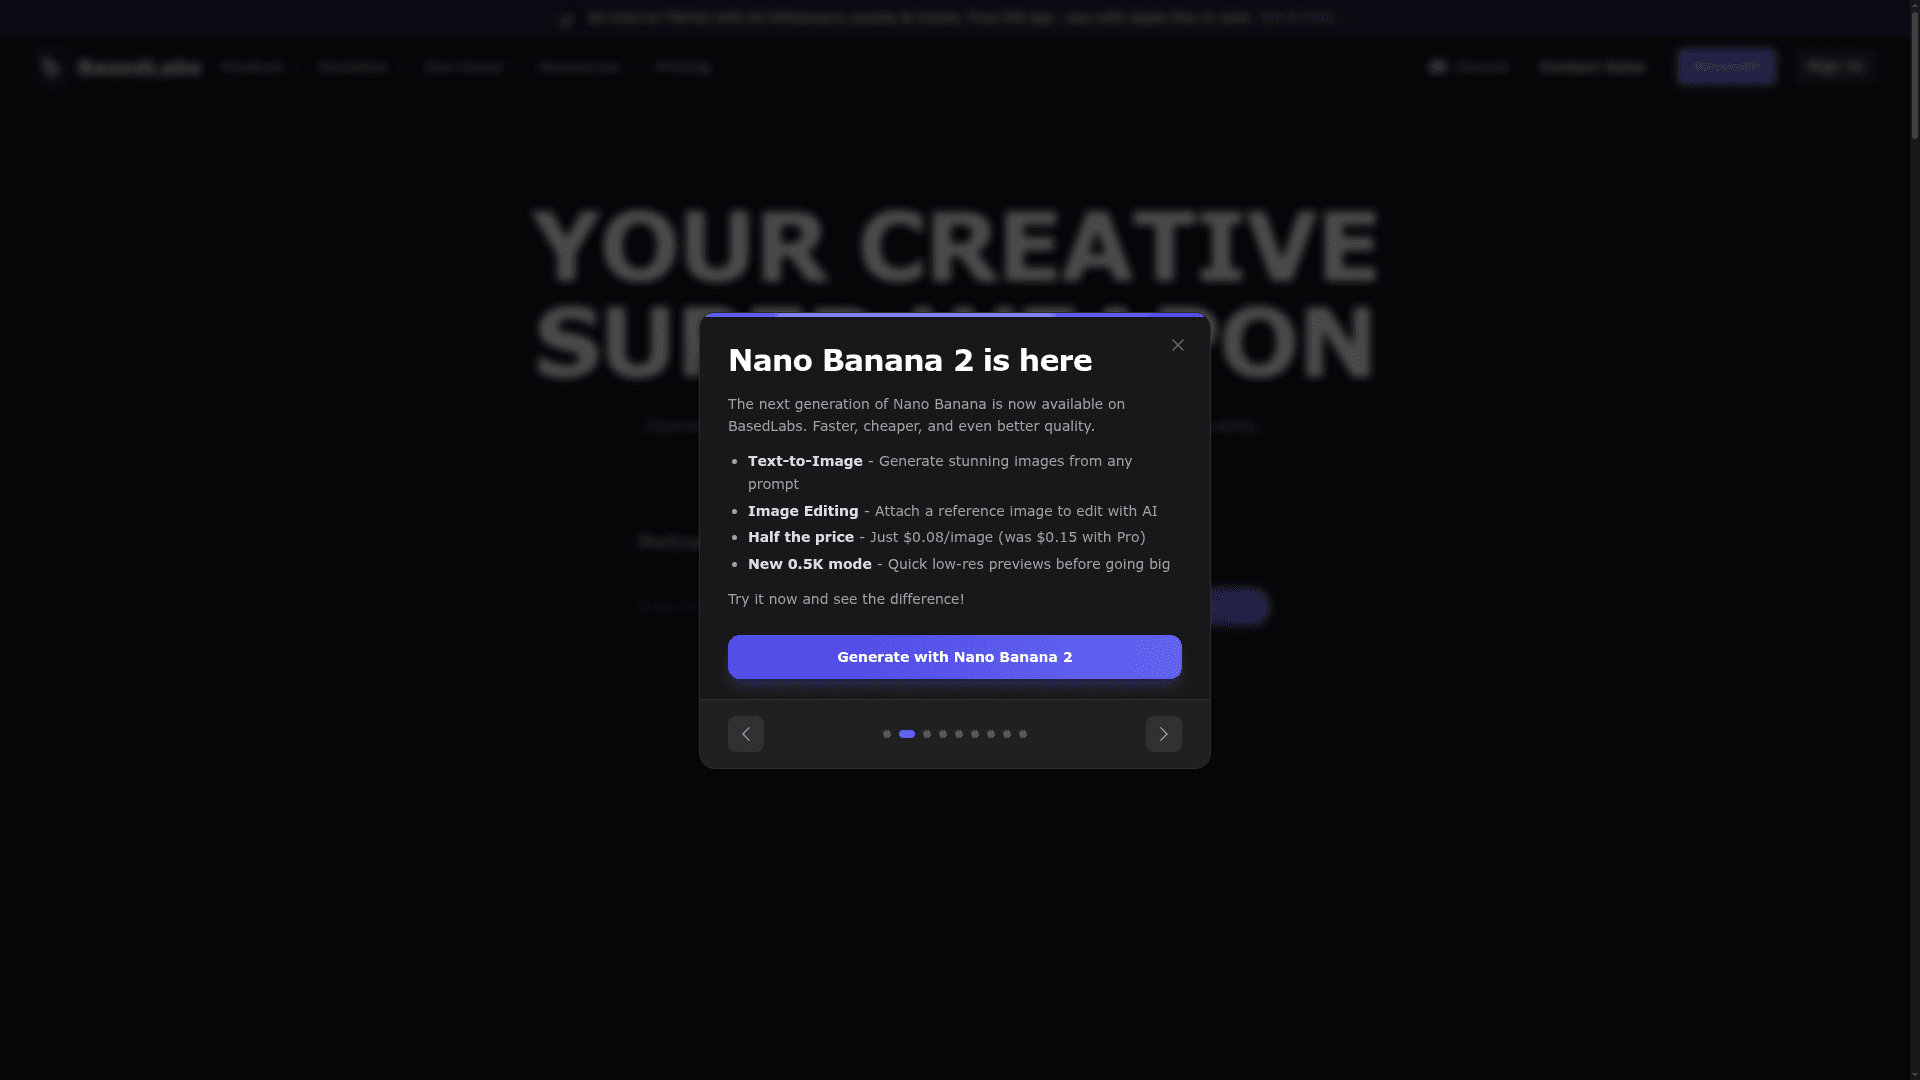Open the Pricing page from the navbar

[x=683, y=67]
